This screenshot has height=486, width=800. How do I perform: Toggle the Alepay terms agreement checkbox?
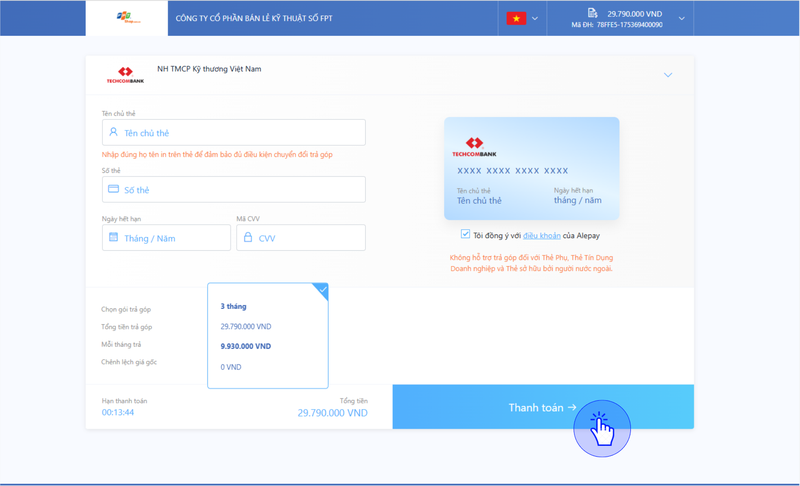point(465,234)
